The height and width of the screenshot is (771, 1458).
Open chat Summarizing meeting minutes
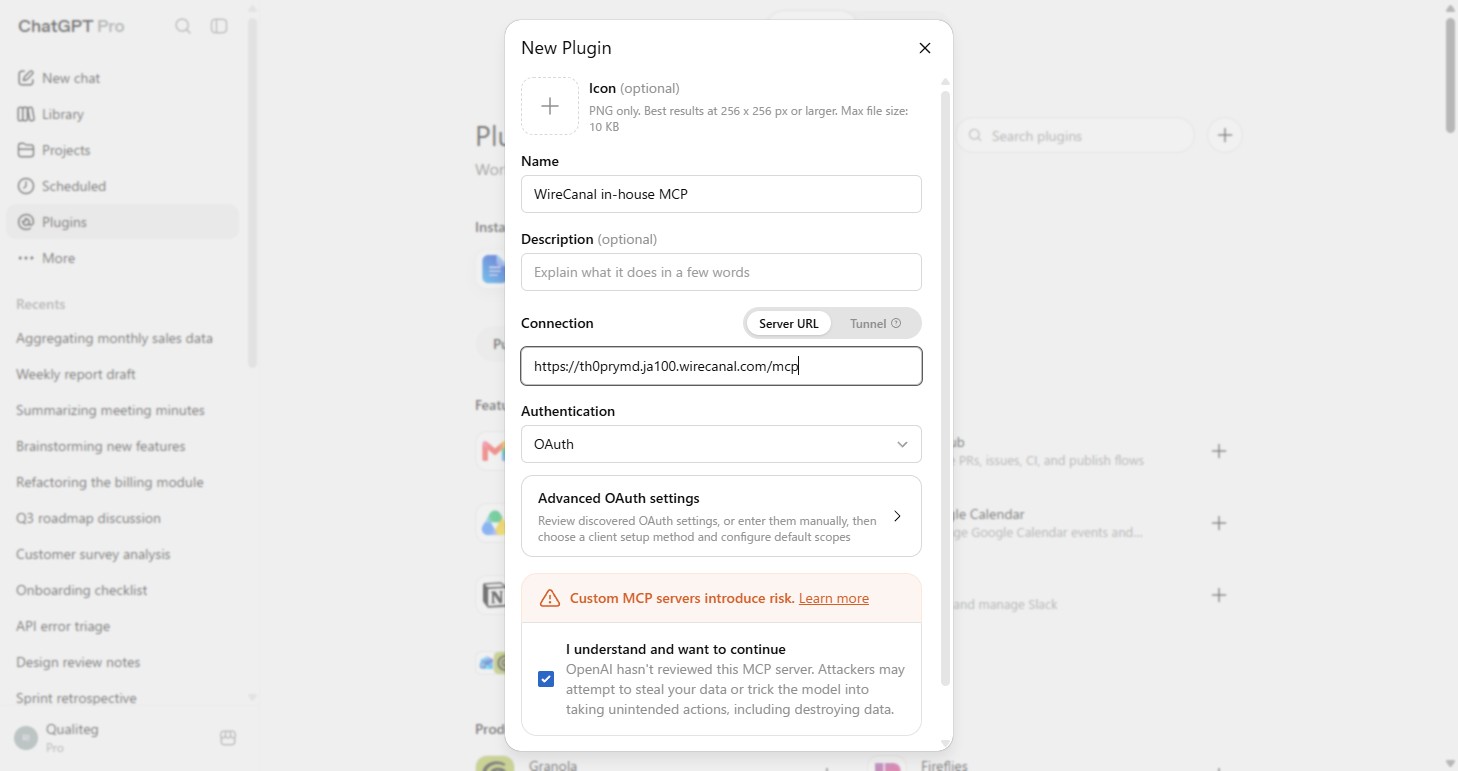(x=110, y=410)
